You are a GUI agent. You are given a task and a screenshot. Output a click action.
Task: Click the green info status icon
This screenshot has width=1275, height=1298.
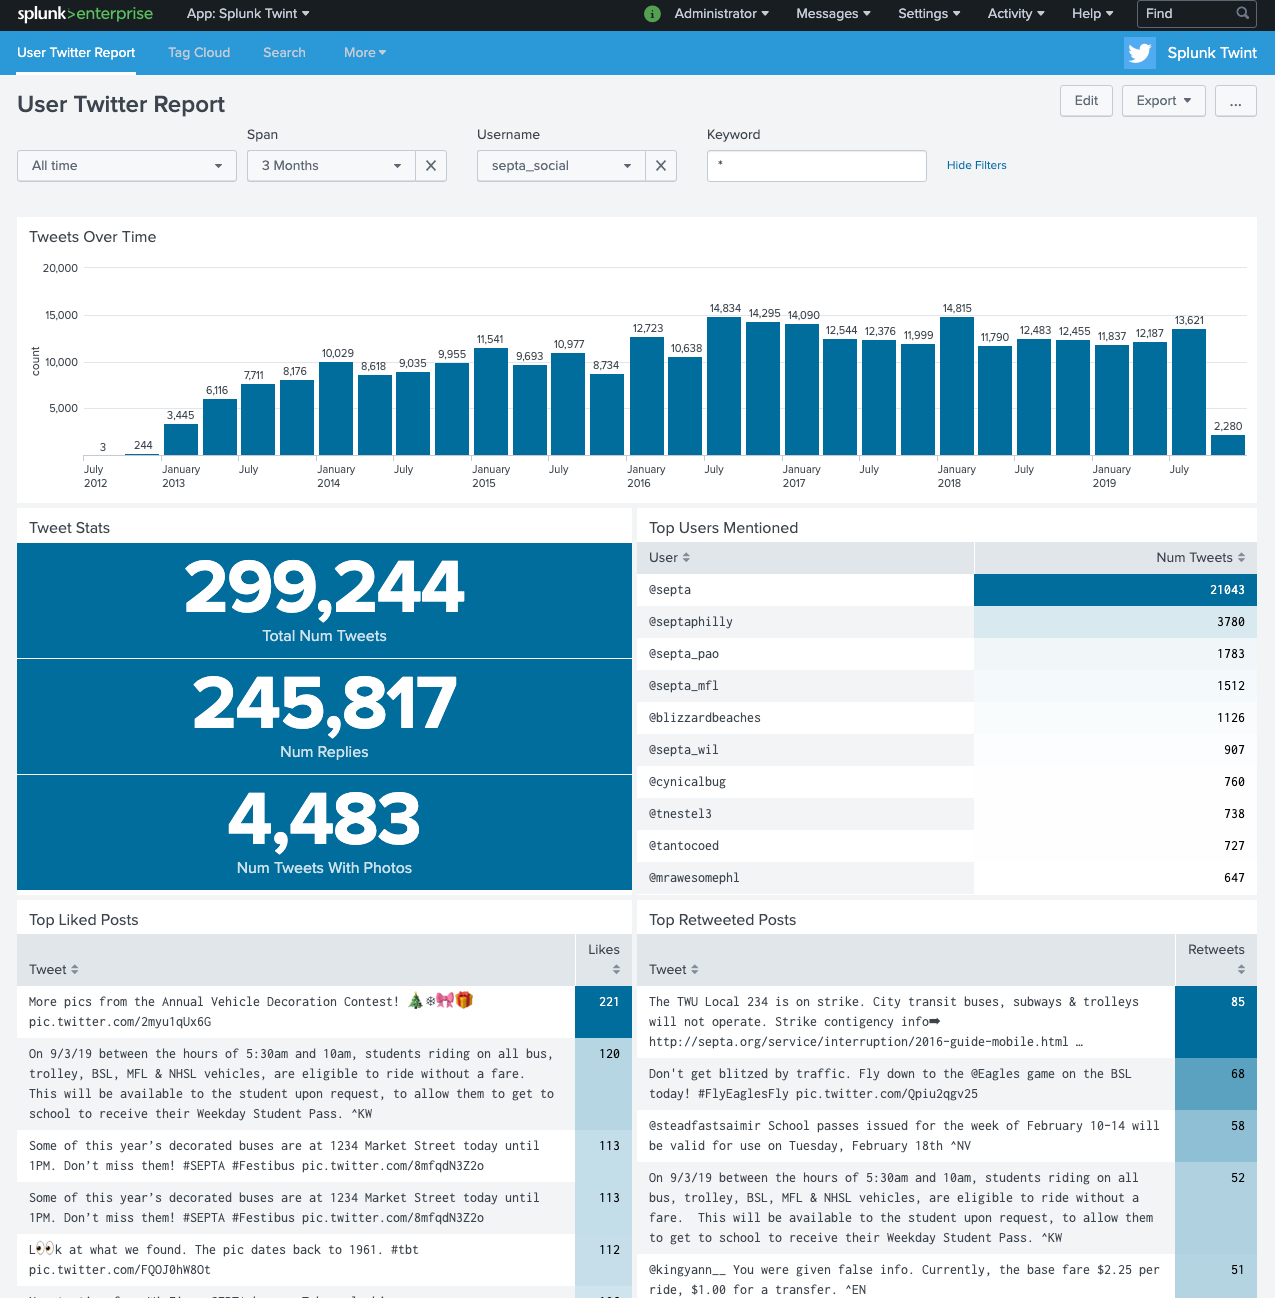pyautogui.click(x=652, y=14)
